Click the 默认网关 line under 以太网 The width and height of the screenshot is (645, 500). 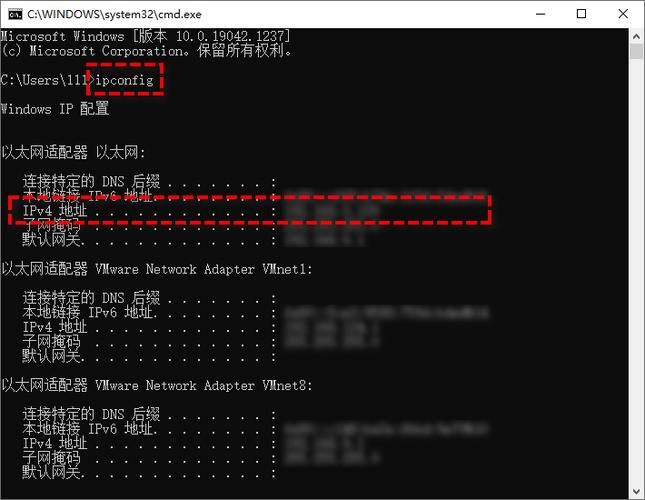click(x=193, y=239)
